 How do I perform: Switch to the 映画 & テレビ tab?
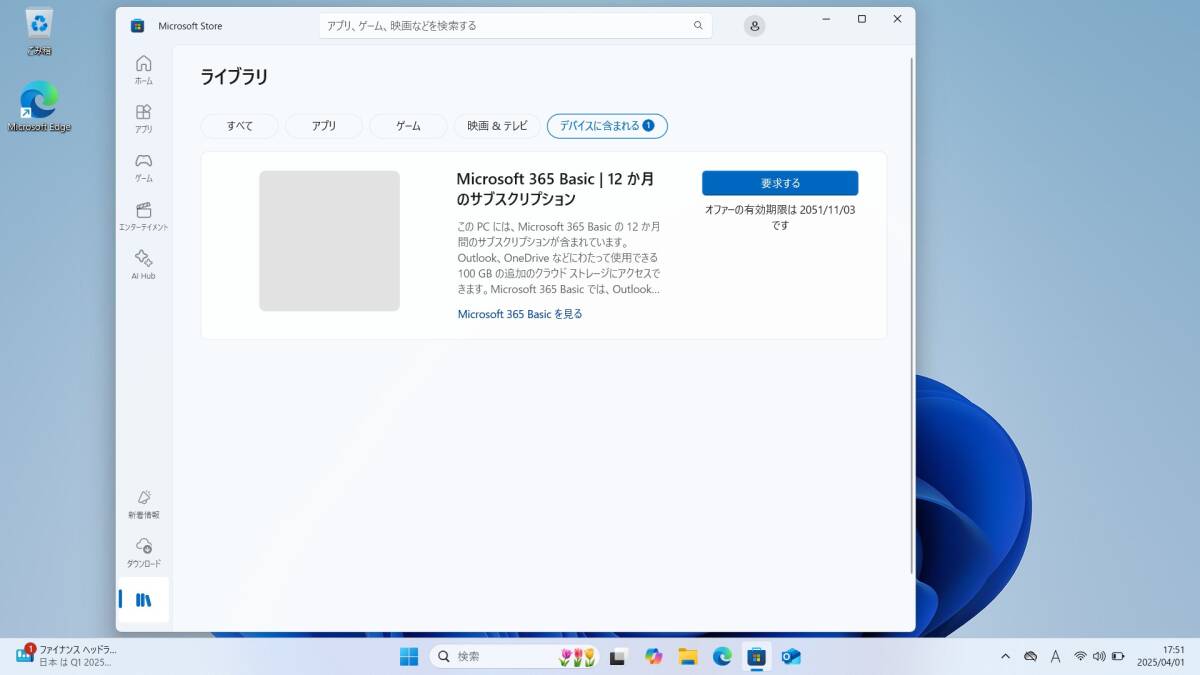[497, 126]
